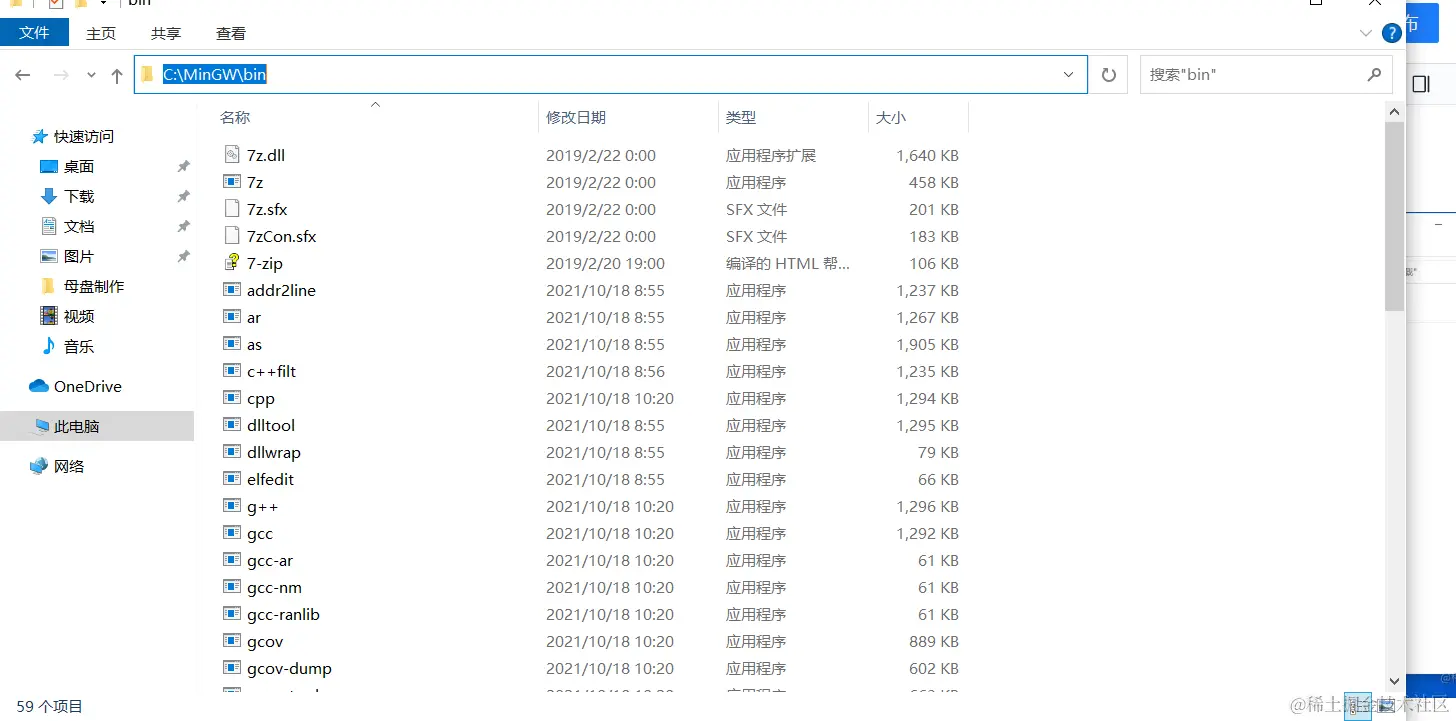
Task: Click the scrollbar down arrow
Action: coord(1395,680)
